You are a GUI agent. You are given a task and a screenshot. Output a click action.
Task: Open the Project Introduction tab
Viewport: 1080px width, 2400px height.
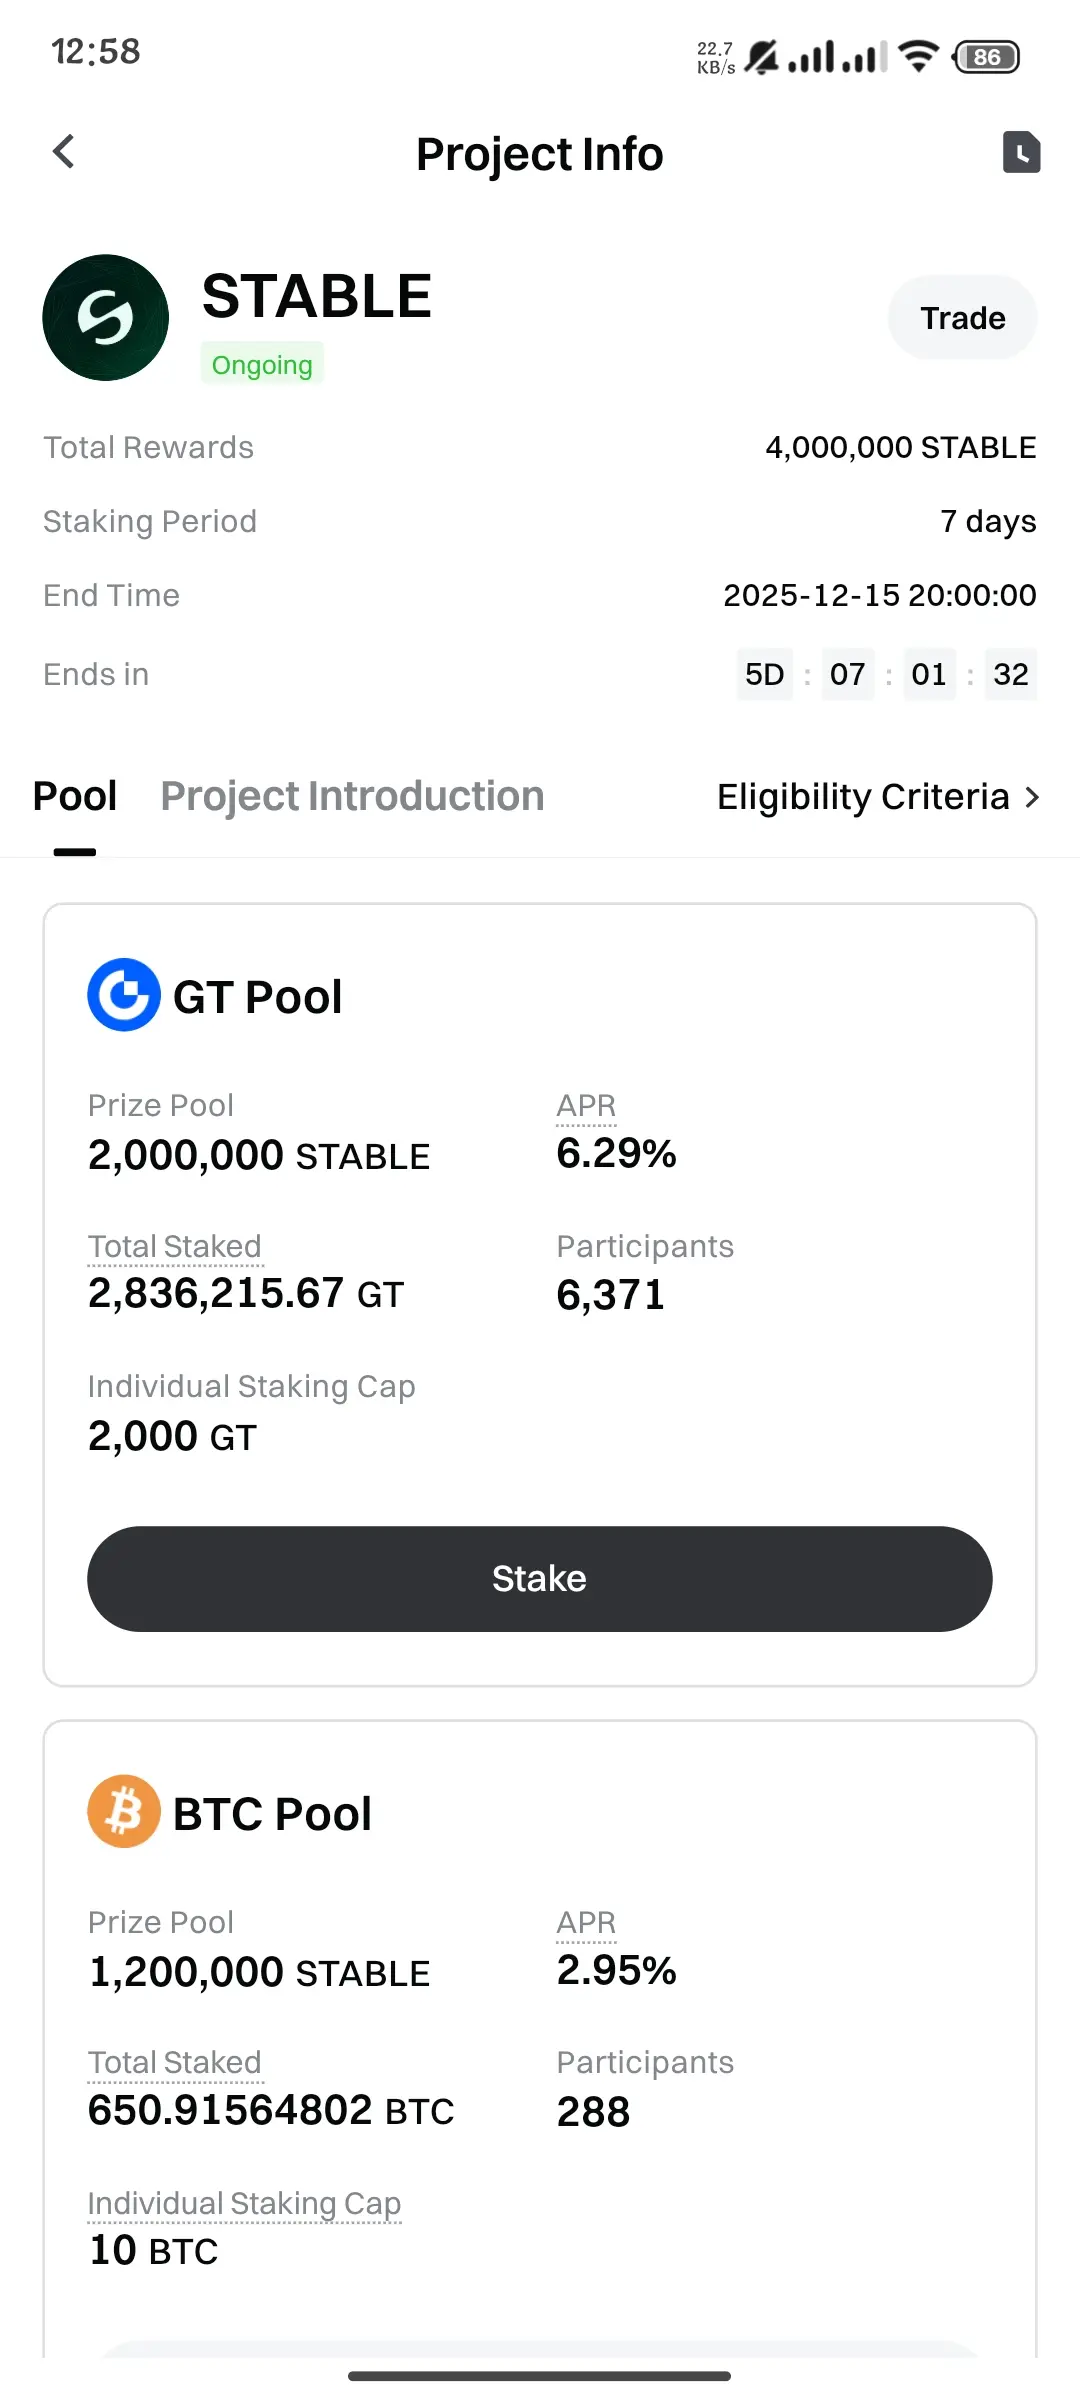tap(352, 797)
